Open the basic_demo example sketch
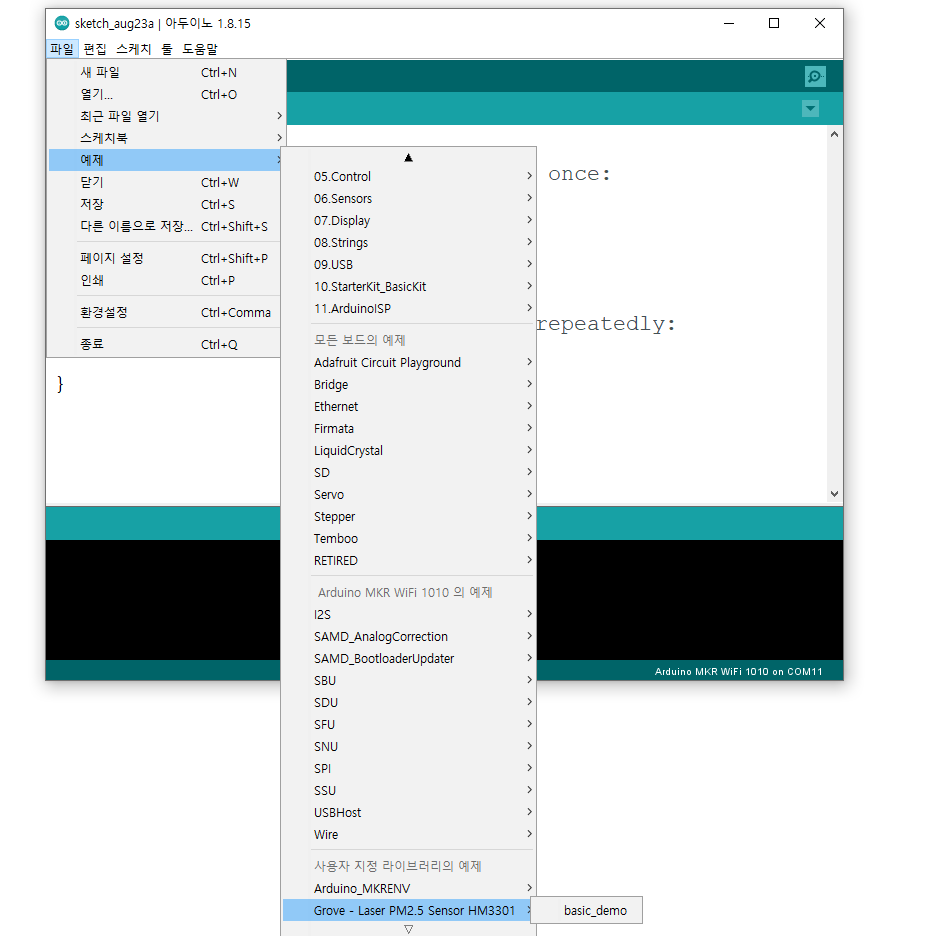Screen dimensions: 944x936 (x=587, y=910)
